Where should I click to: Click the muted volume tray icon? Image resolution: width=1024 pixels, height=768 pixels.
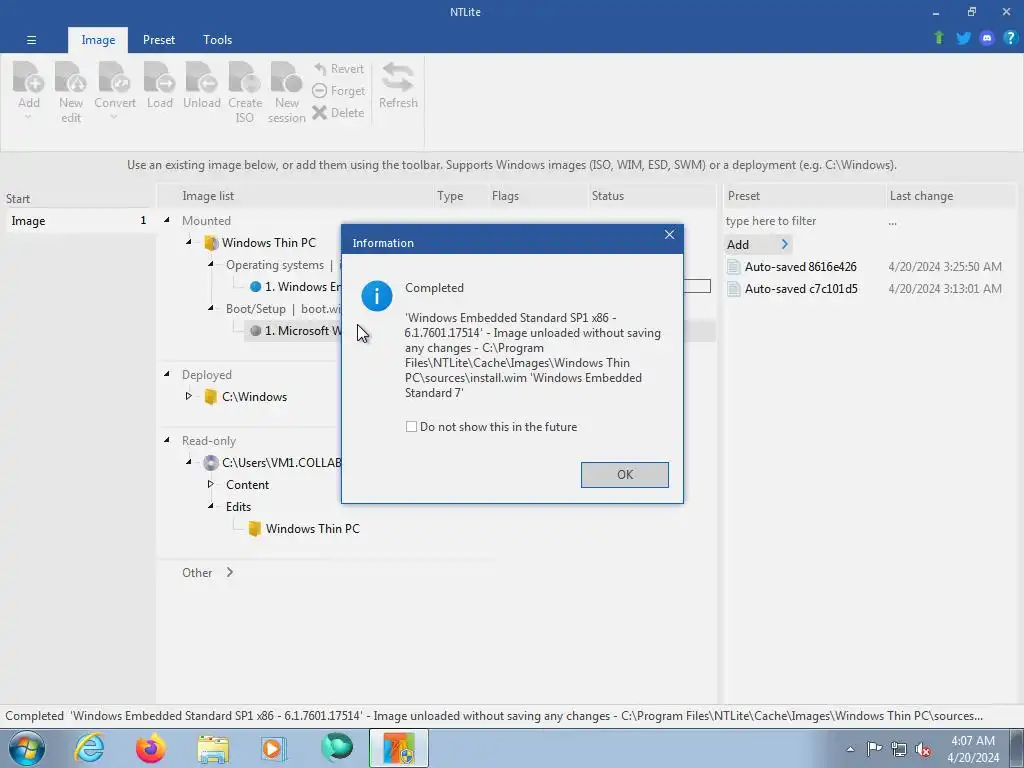[923, 749]
